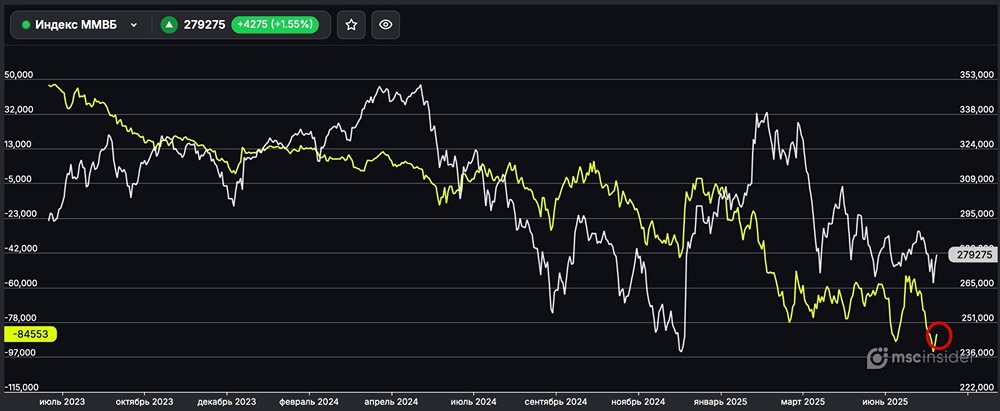Screen dimensions: 1000x411
Task: Click the март 2025 date on the time axis
Action: coord(802,403)
